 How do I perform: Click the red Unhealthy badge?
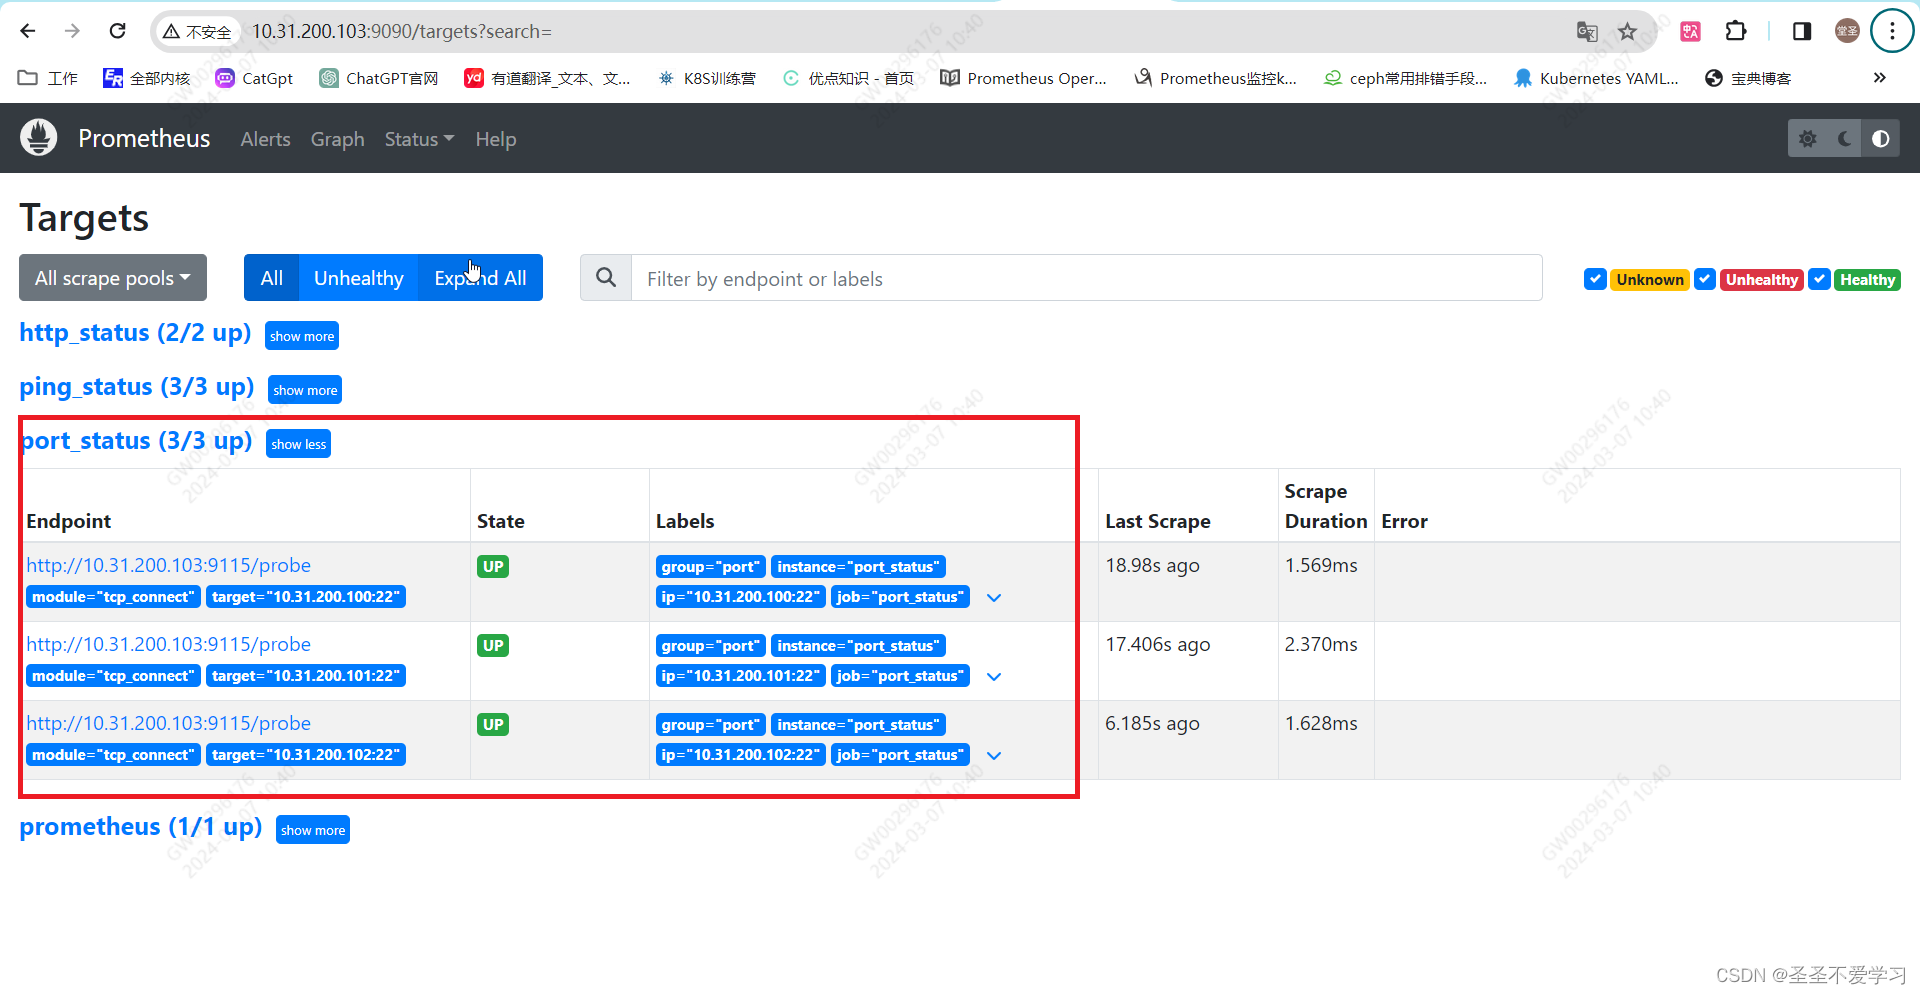click(x=1761, y=280)
